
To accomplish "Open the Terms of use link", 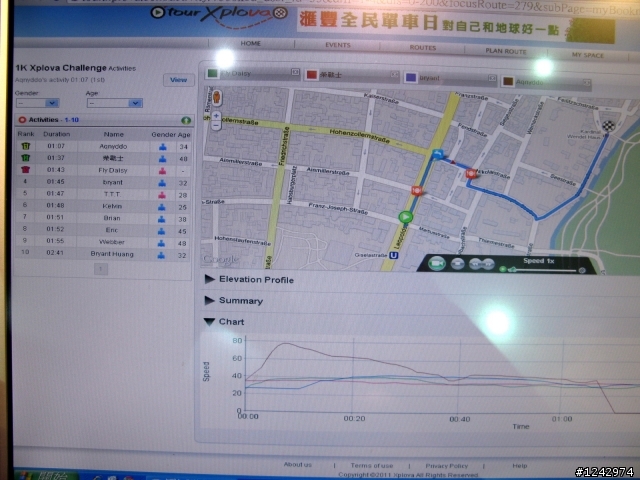I will pyautogui.click(x=371, y=465).
